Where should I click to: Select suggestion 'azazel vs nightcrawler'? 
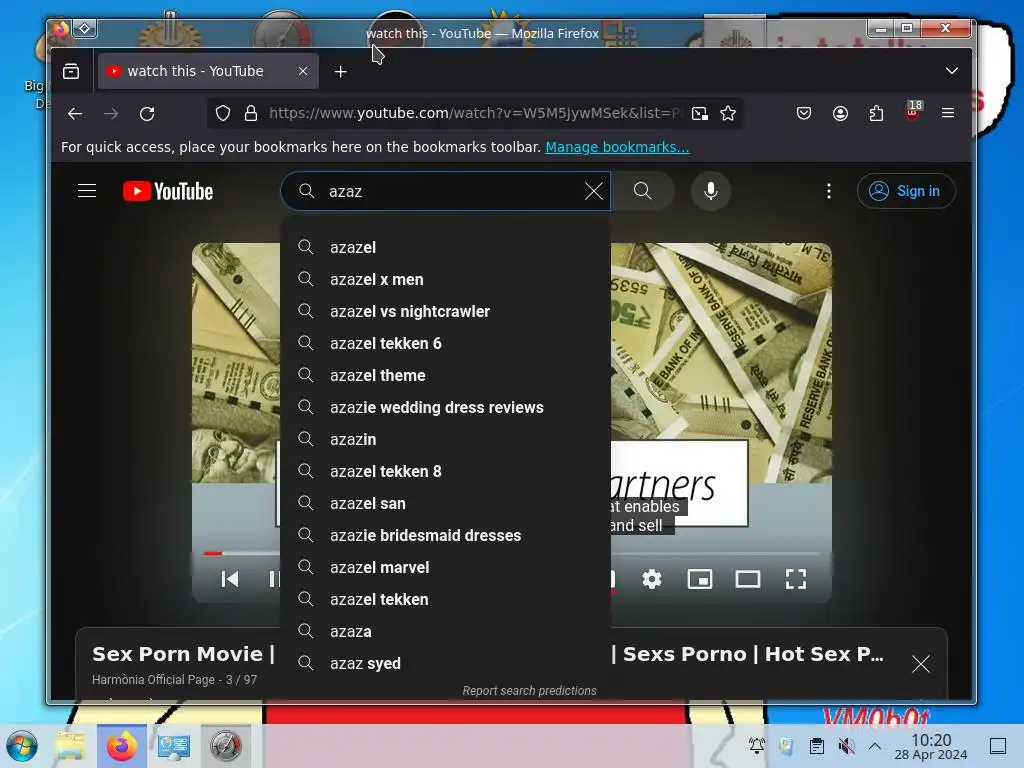click(x=445, y=312)
